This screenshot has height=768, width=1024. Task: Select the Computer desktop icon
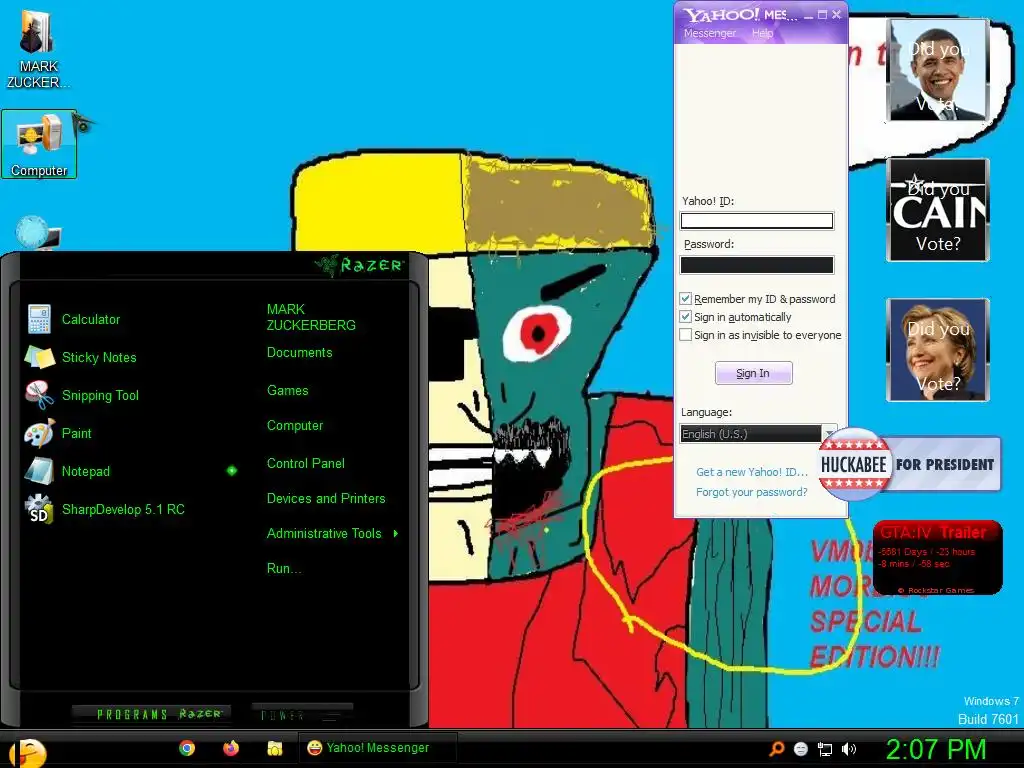[39, 144]
